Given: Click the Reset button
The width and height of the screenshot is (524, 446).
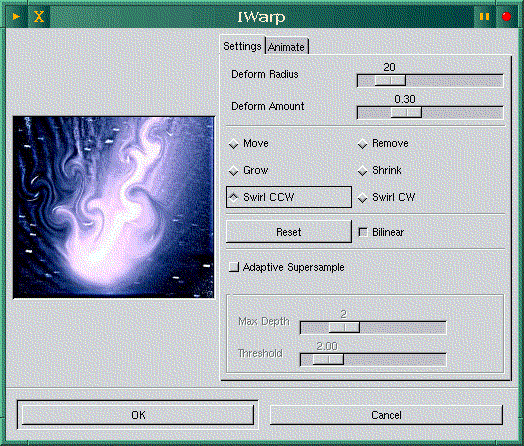Looking at the screenshot, I should pos(289,232).
